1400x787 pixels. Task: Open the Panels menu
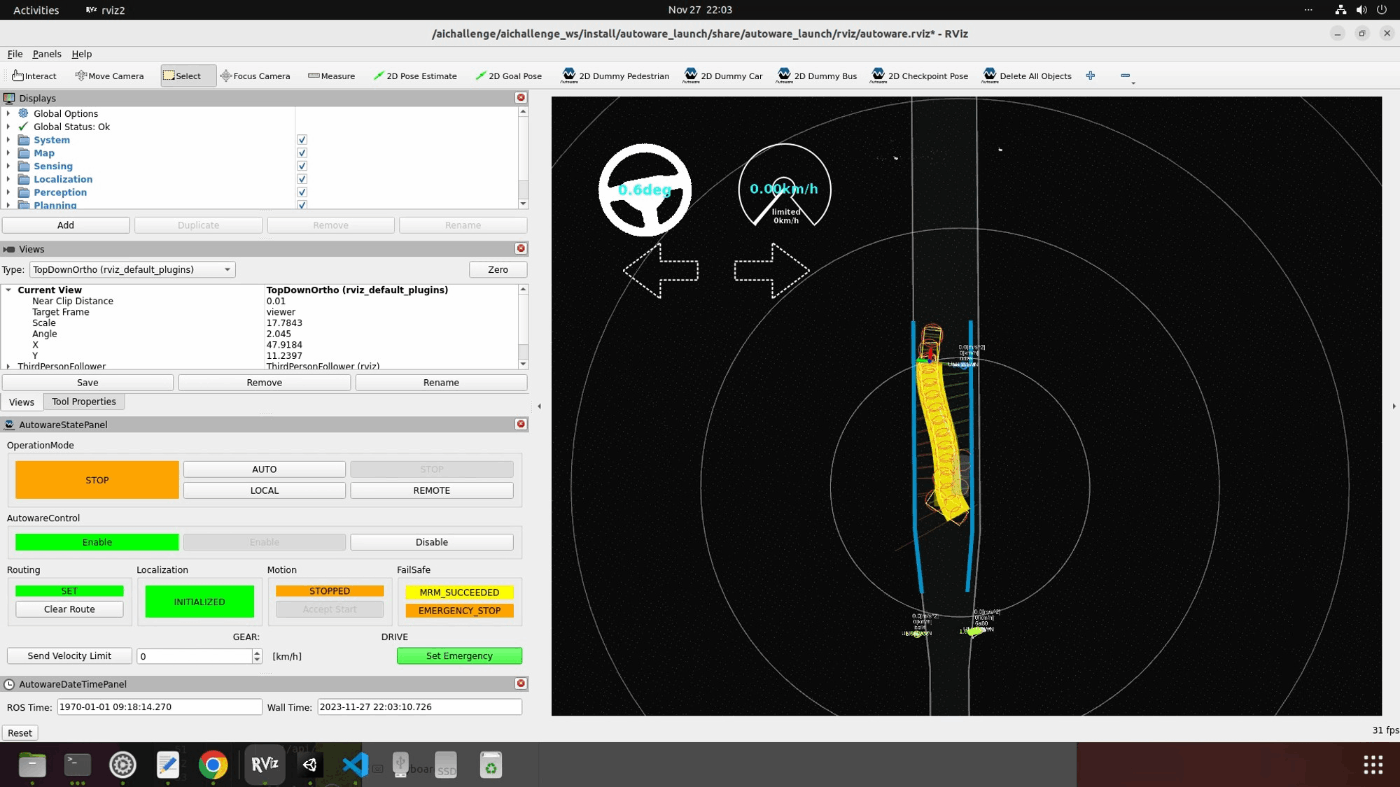point(47,54)
